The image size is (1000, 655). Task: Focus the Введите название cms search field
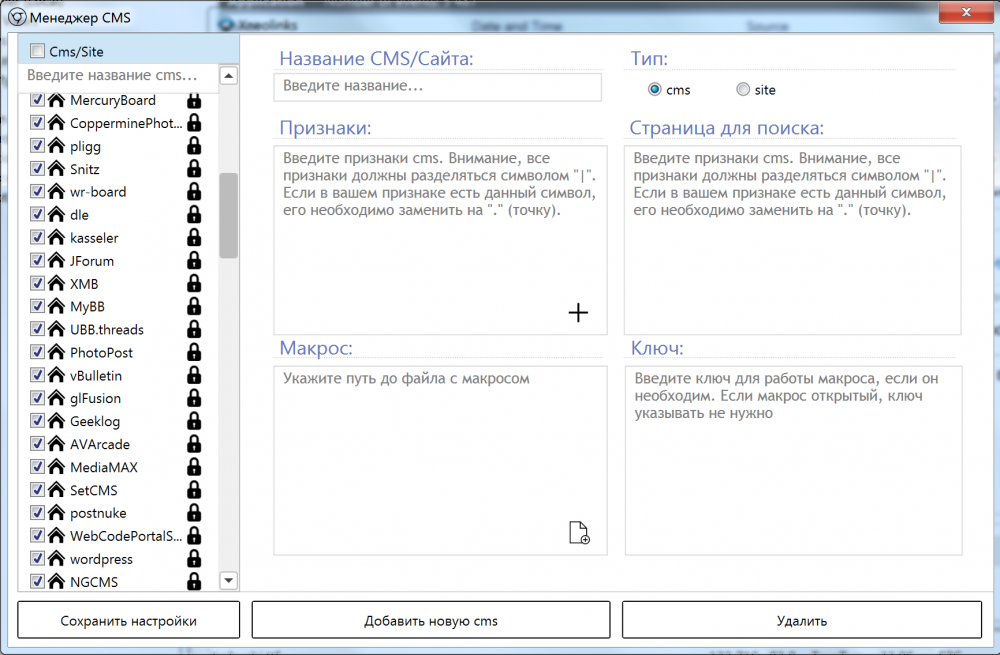coord(119,75)
